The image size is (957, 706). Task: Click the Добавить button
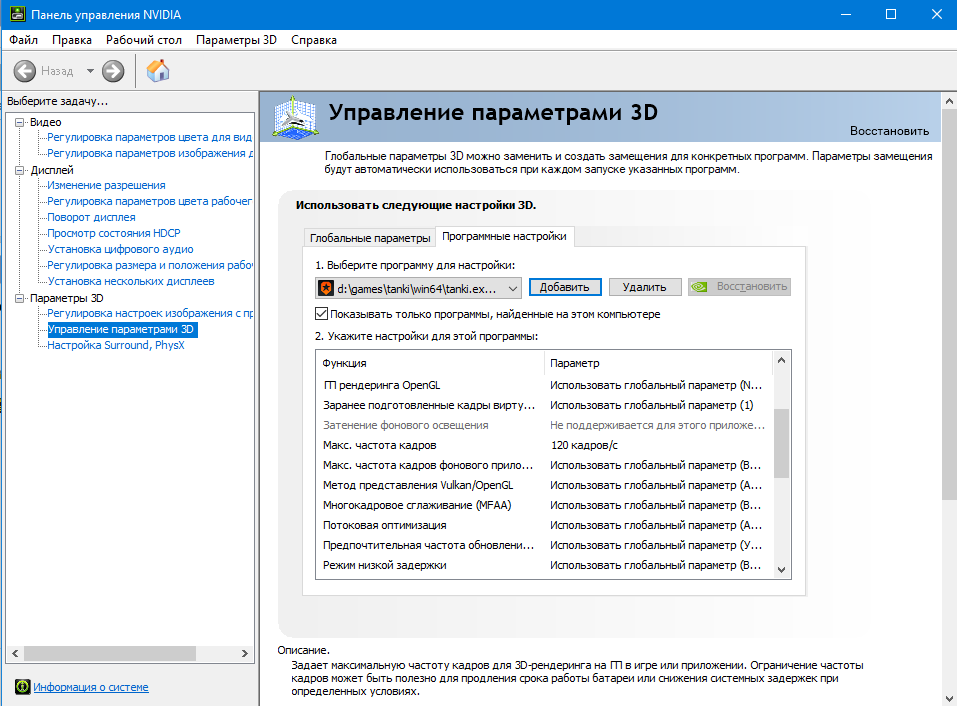pyautogui.click(x=565, y=287)
